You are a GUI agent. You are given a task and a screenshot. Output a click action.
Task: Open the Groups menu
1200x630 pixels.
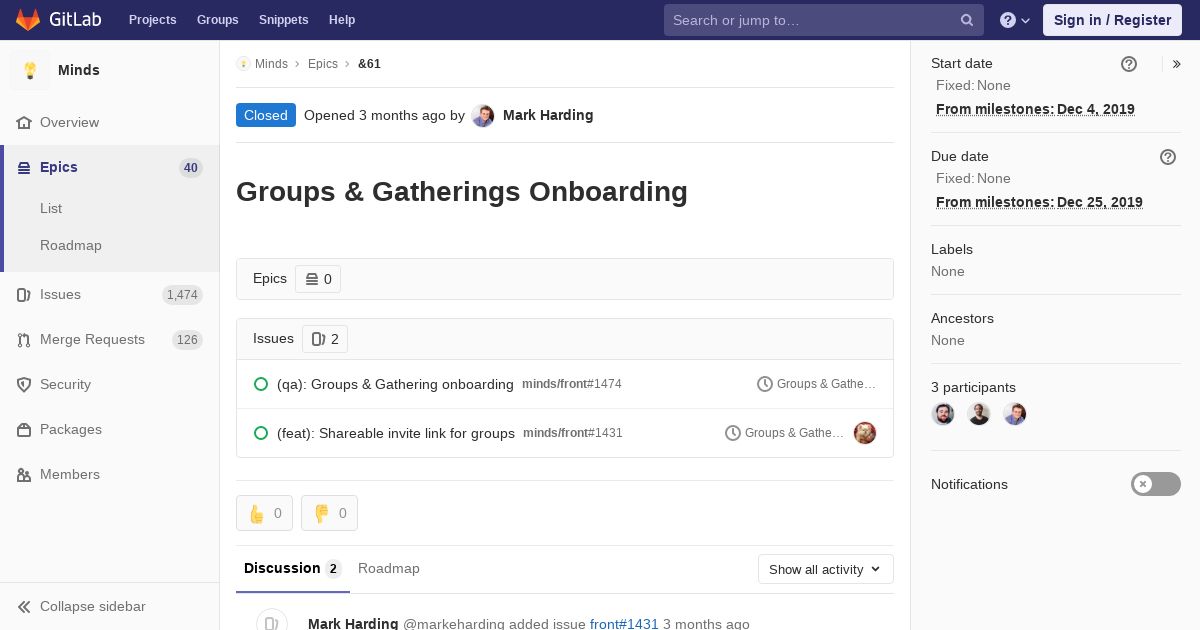pyautogui.click(x=218, y=20)
